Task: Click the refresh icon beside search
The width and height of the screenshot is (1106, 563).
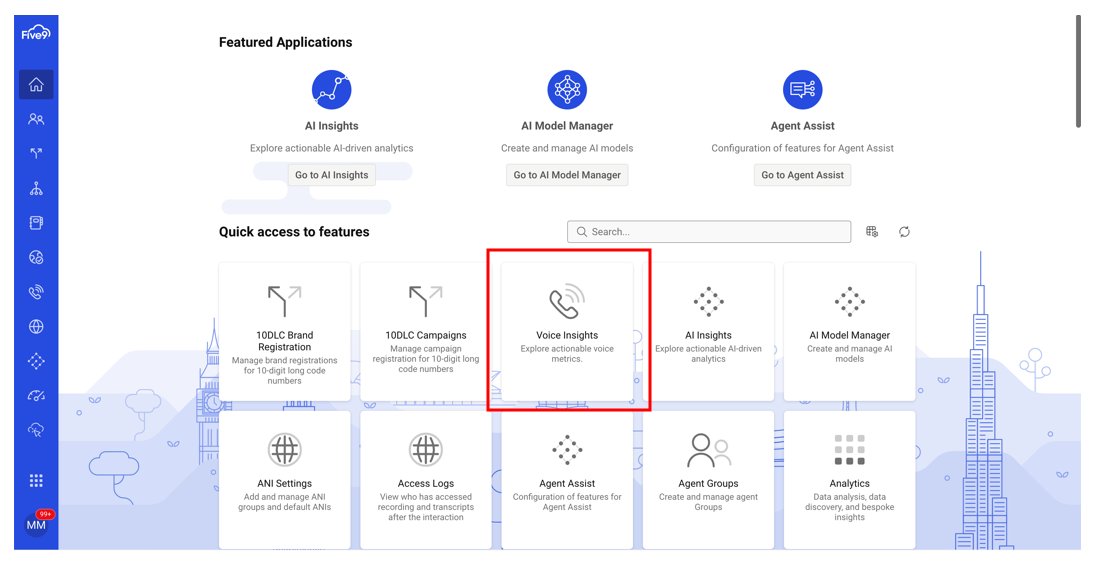Action: click(904, 231)
